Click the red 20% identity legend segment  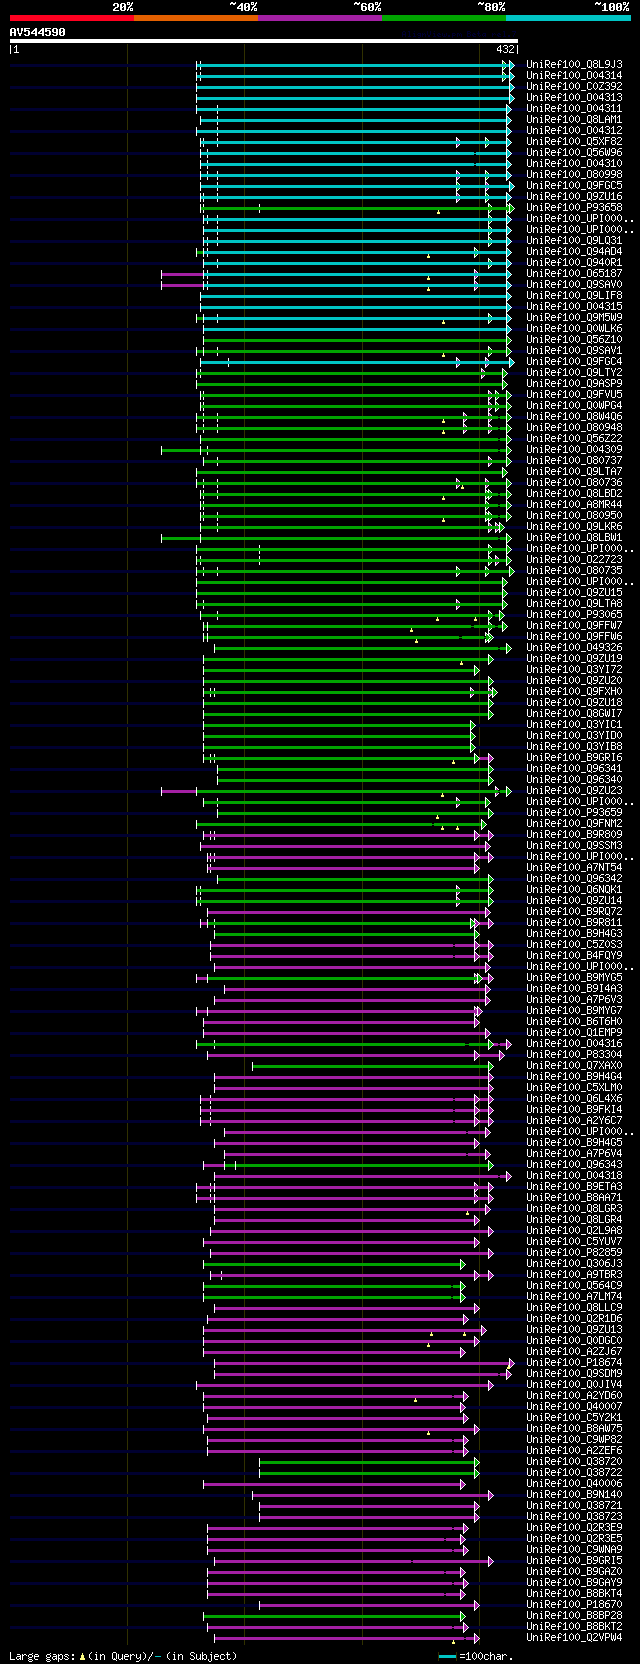click(72, 18)
